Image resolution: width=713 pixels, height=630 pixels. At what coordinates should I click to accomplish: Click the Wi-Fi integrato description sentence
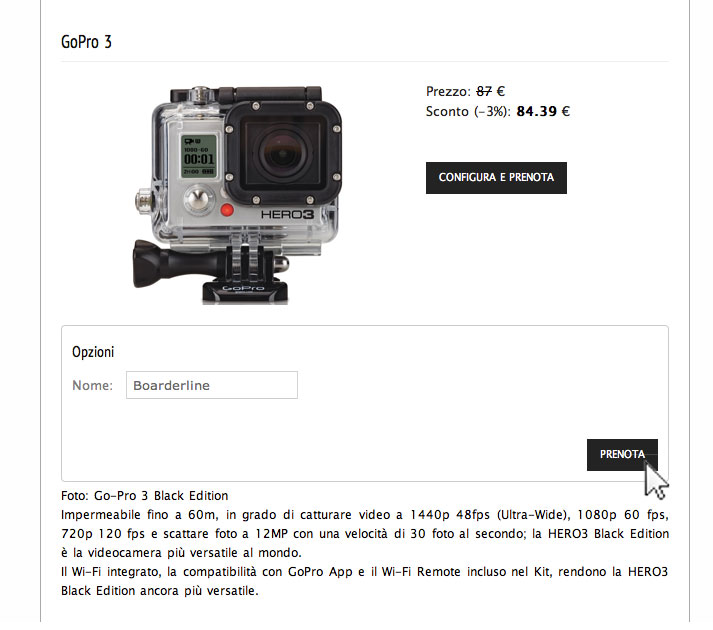364,581
